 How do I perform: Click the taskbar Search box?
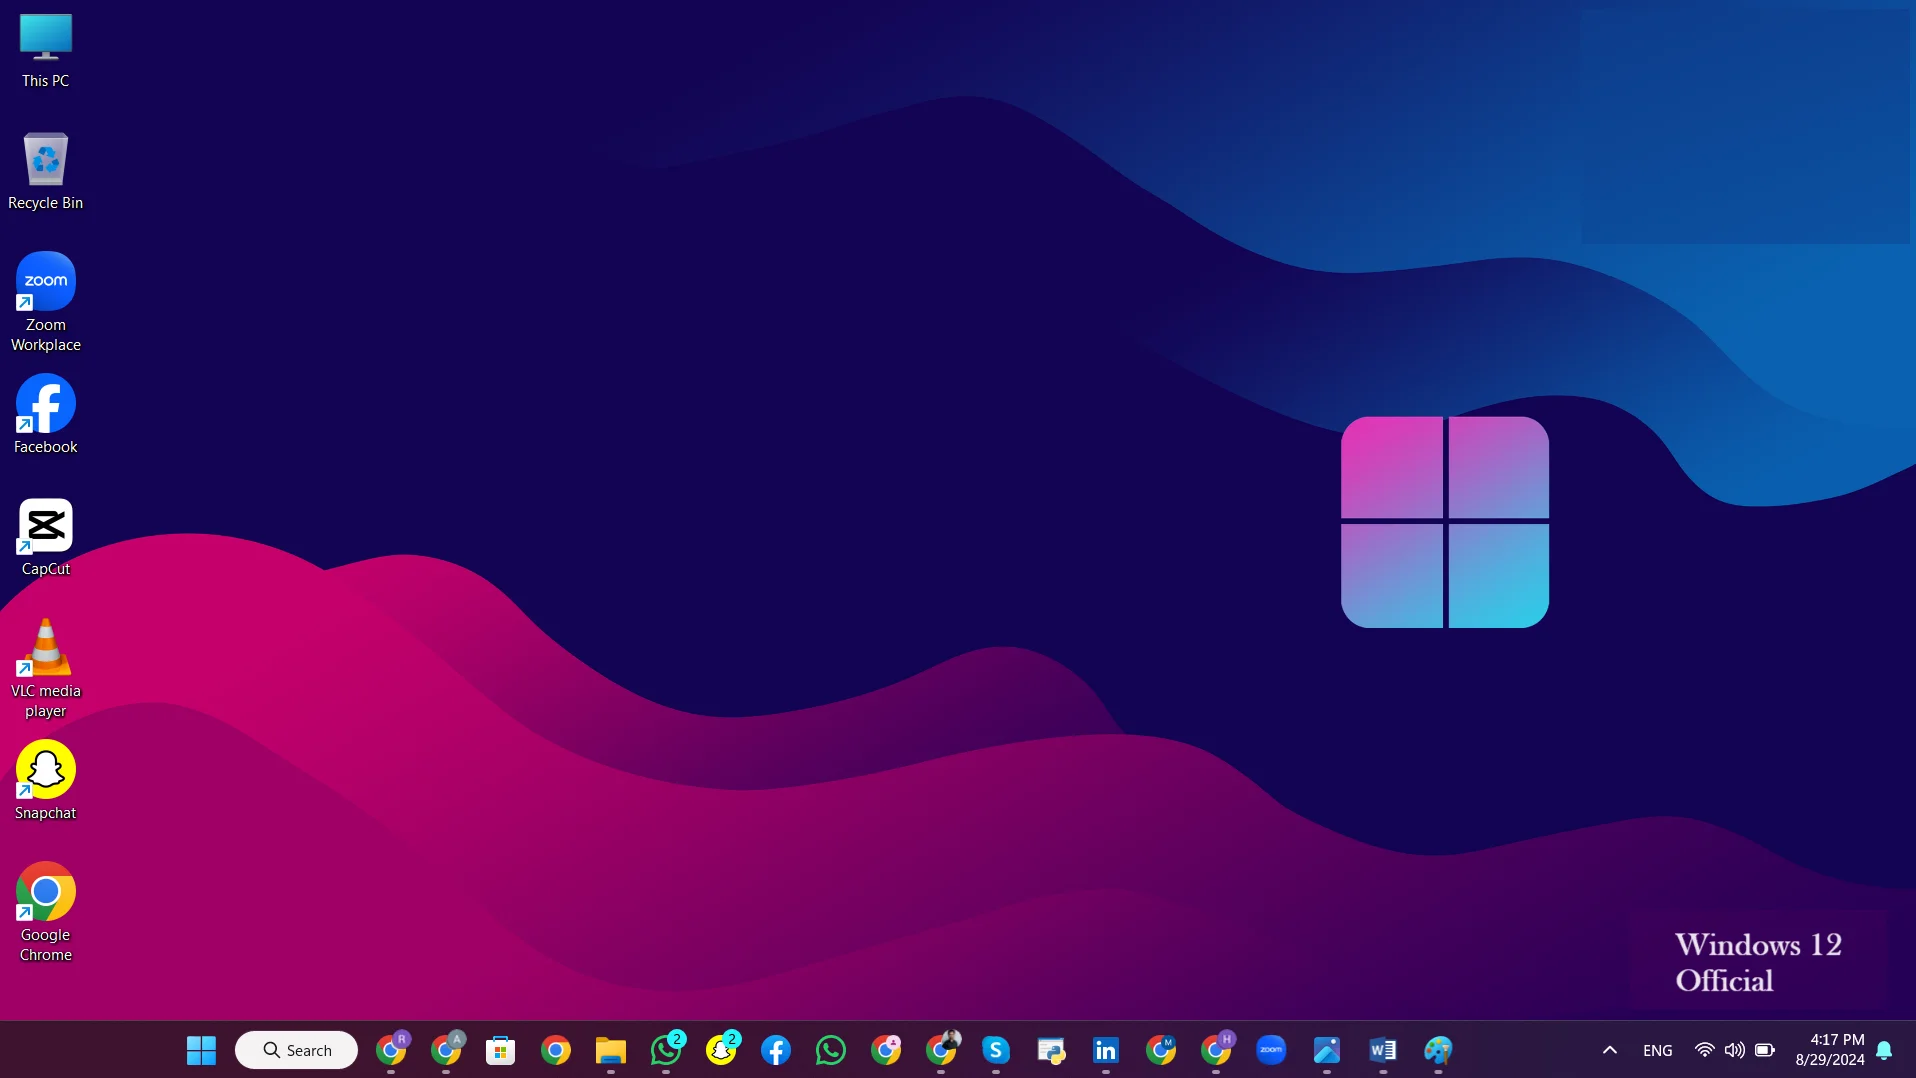(297, 1050)
